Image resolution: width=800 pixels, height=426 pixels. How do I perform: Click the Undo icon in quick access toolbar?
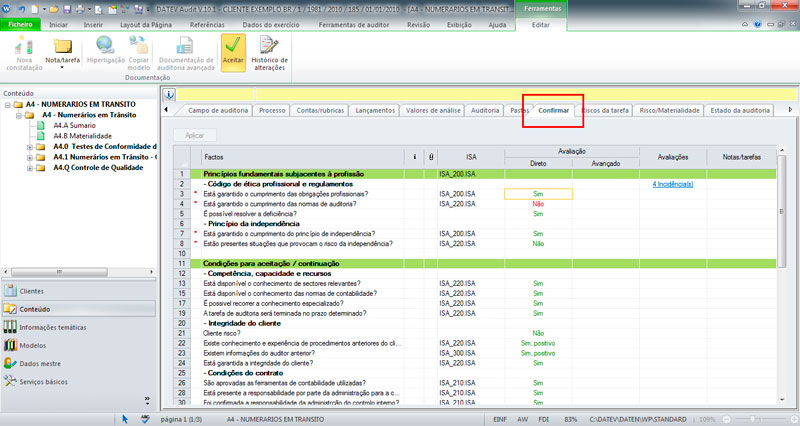tap(21, 9)
